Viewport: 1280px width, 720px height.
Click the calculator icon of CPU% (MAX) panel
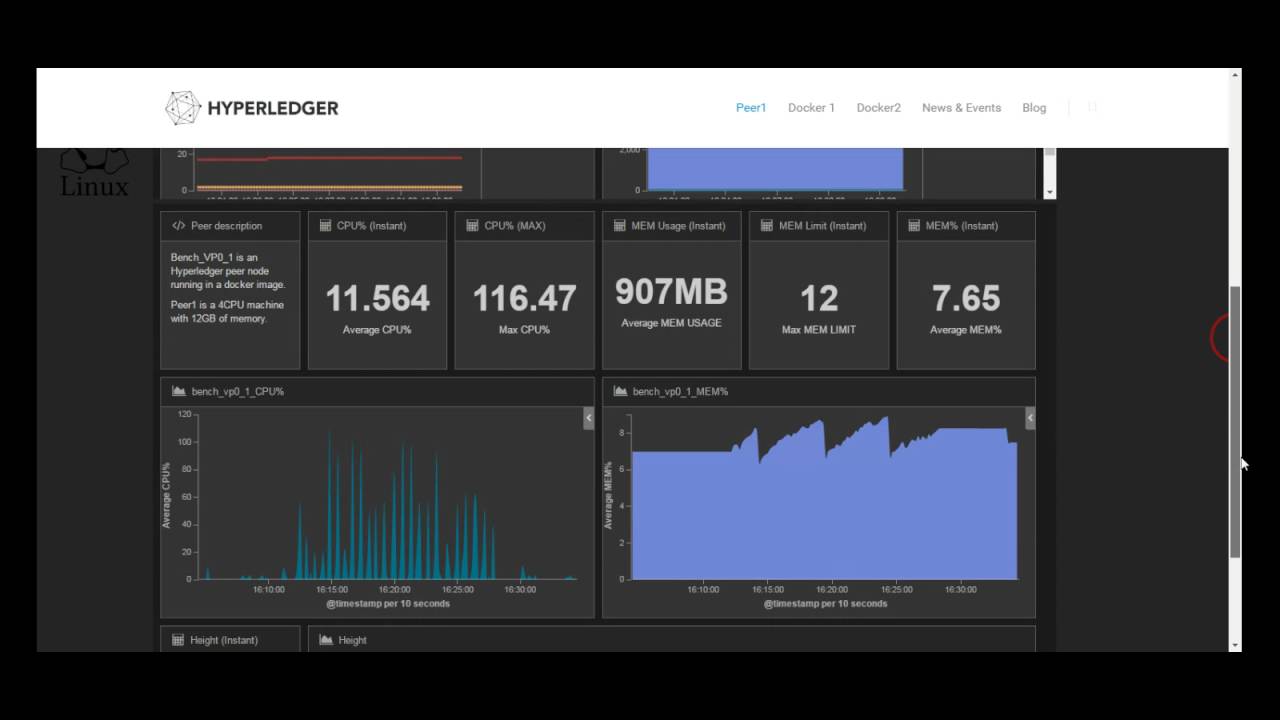coord(473,226)
